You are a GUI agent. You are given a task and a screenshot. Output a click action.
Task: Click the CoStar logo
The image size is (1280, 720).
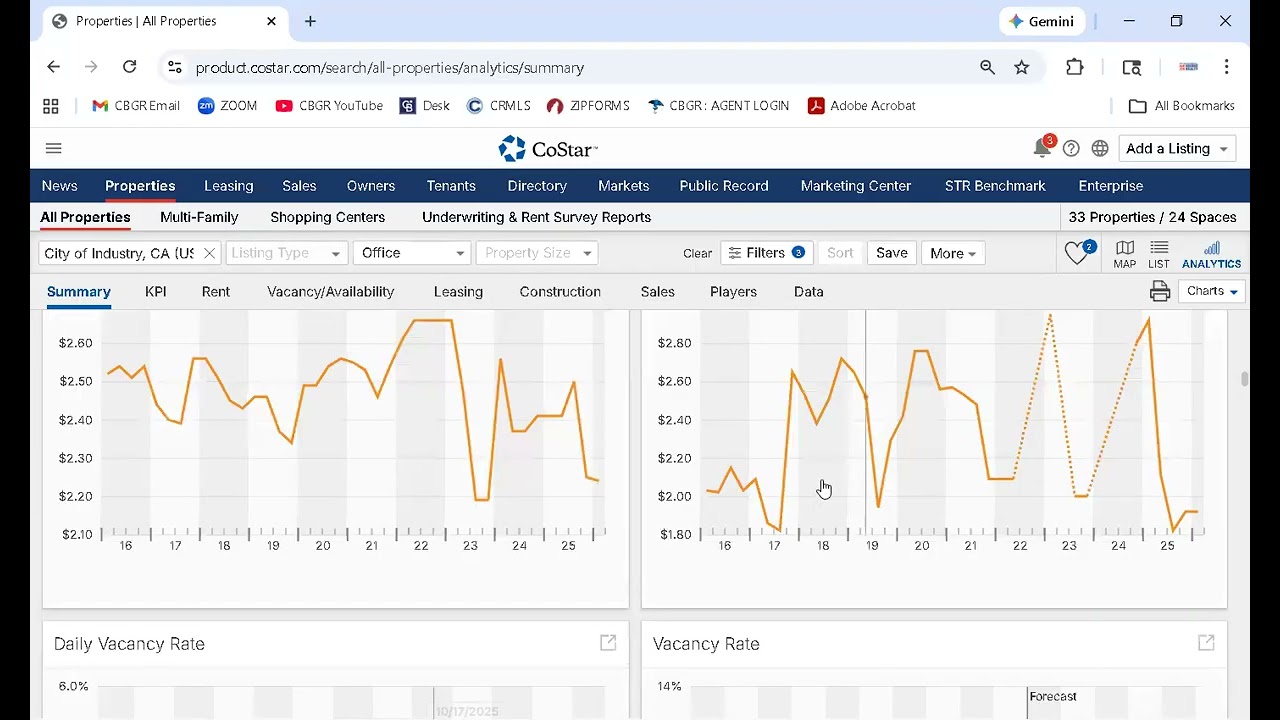pos(548,149)
